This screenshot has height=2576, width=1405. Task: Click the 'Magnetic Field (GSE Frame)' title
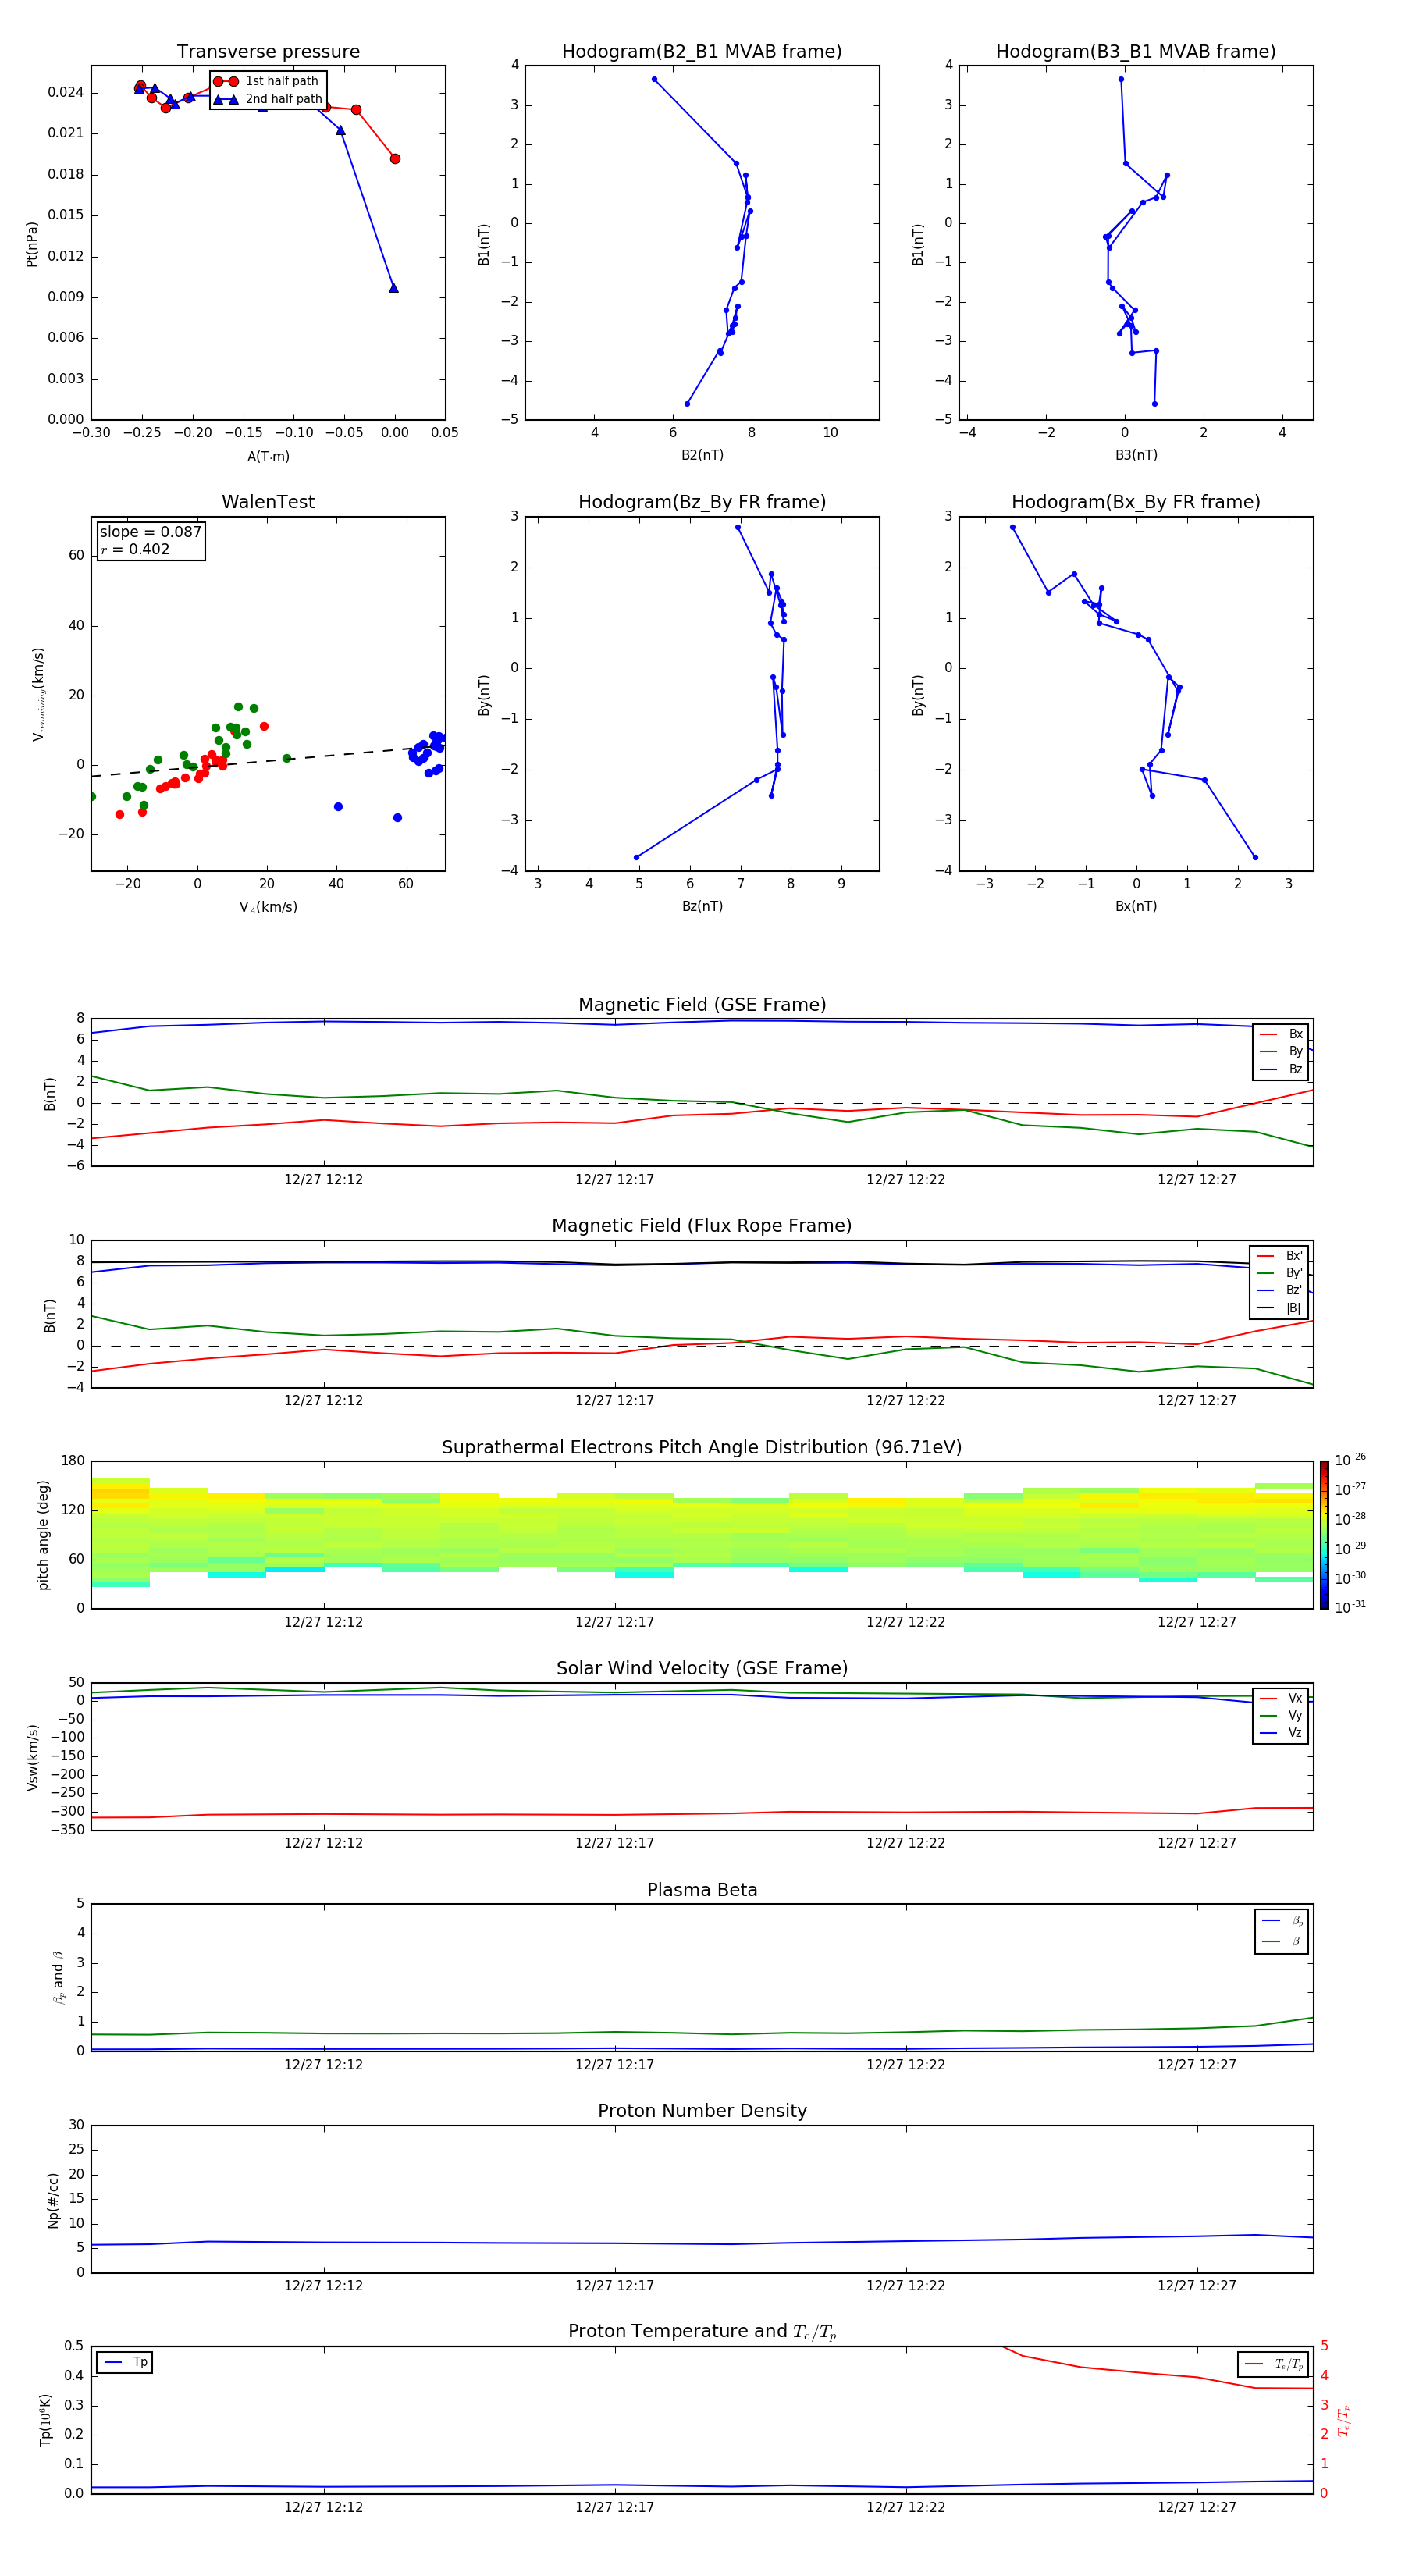702,1005
